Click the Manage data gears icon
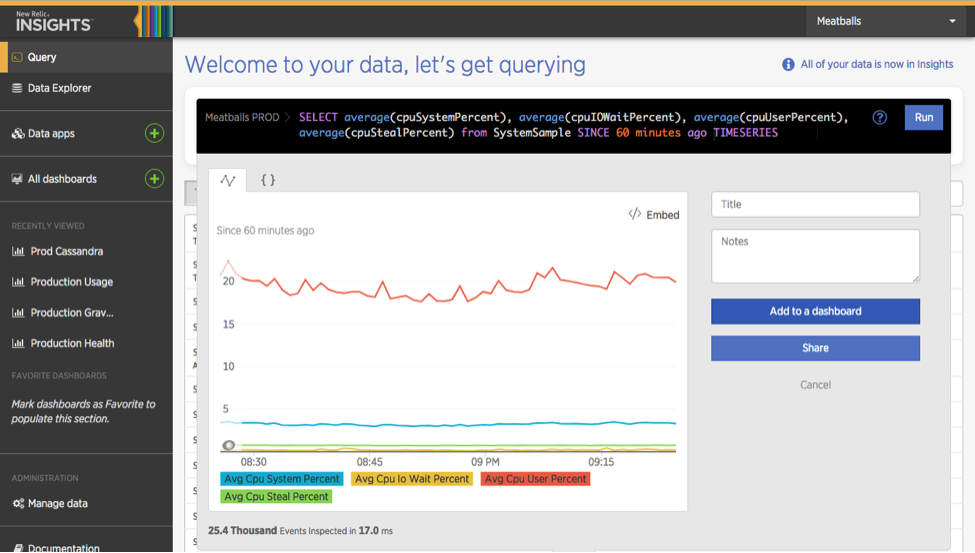The height and width of the screenshot is (553, 975). point(19,504)
